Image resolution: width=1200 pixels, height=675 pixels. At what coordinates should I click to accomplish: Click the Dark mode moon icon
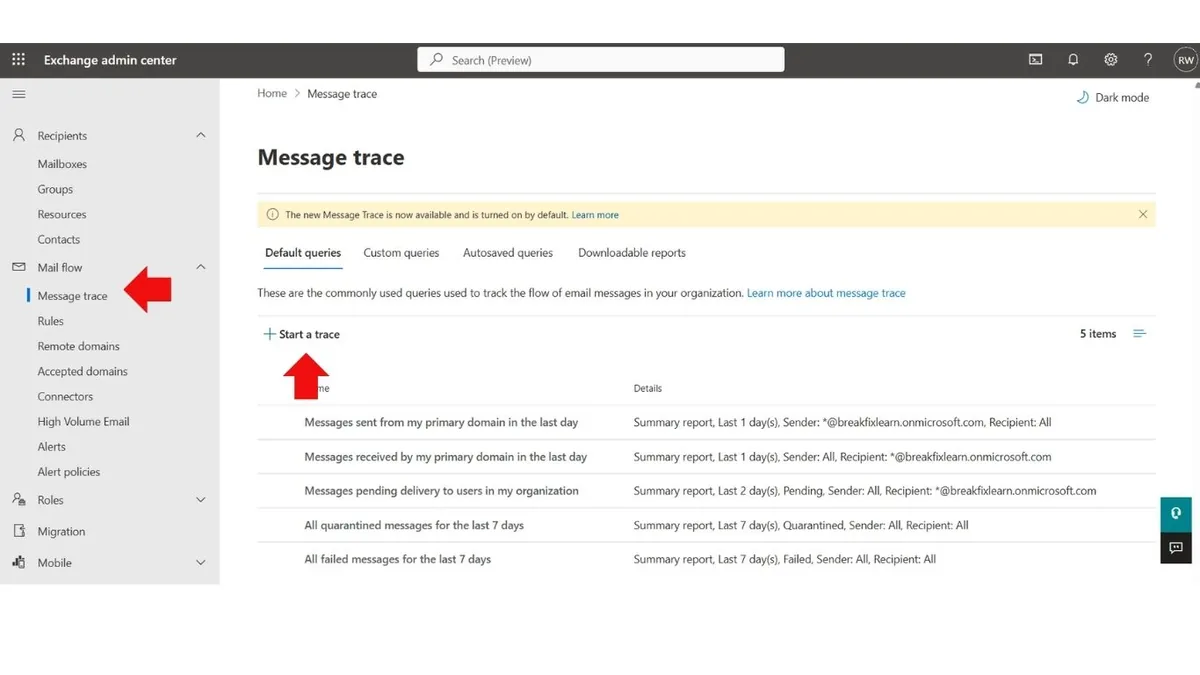(x=1082, y=97)
